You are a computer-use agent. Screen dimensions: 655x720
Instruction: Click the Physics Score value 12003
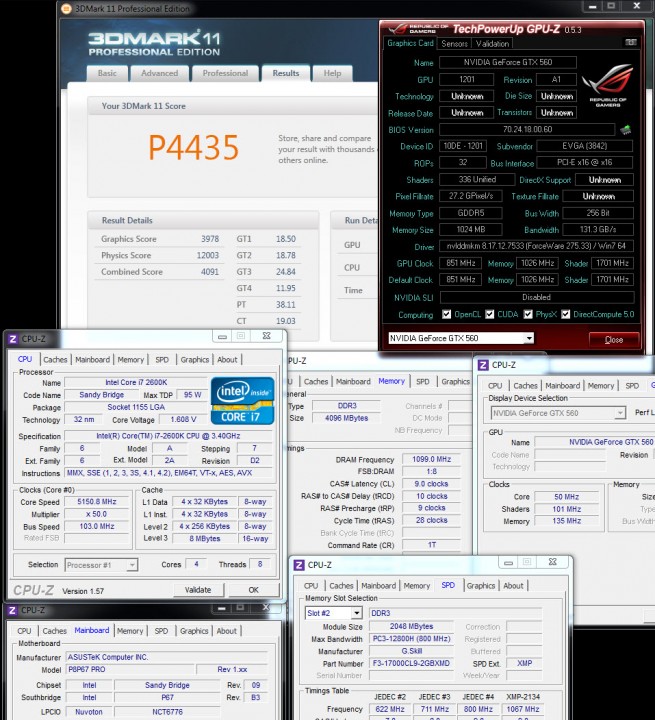click(208, 255)
